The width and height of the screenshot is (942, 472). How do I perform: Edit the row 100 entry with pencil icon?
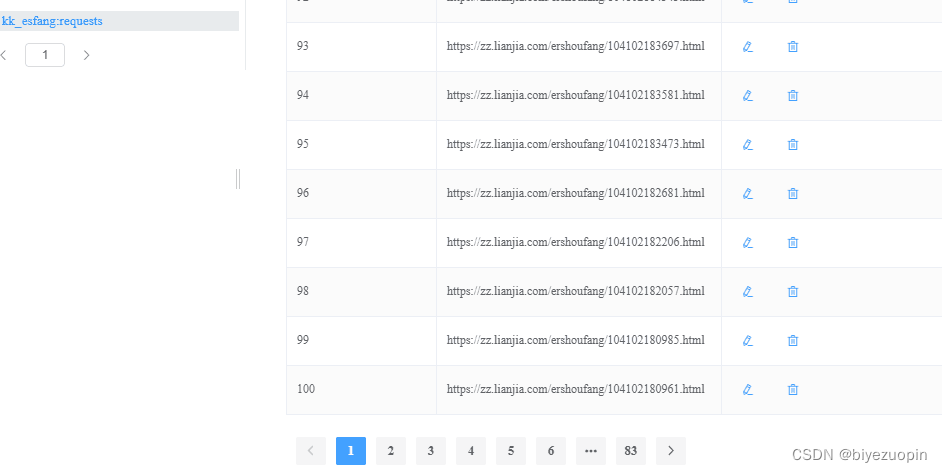pos(747,390)
